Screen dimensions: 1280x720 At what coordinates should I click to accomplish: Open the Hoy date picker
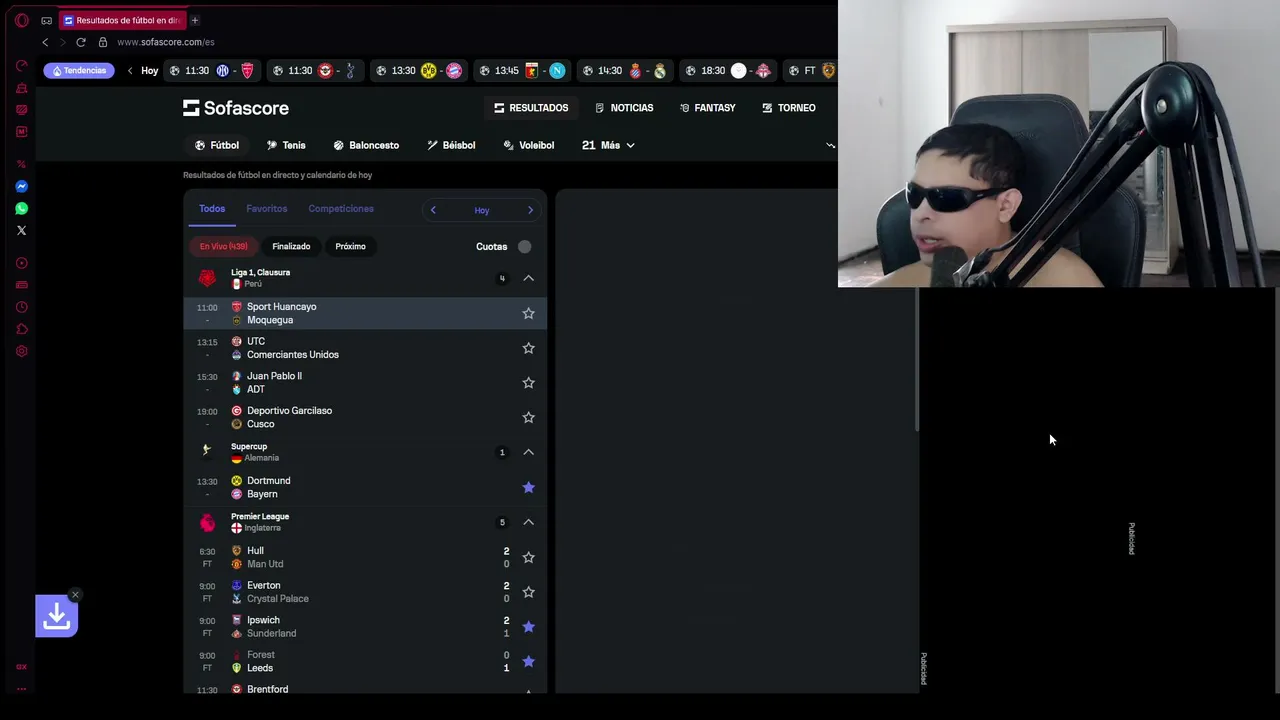[482, 210]
